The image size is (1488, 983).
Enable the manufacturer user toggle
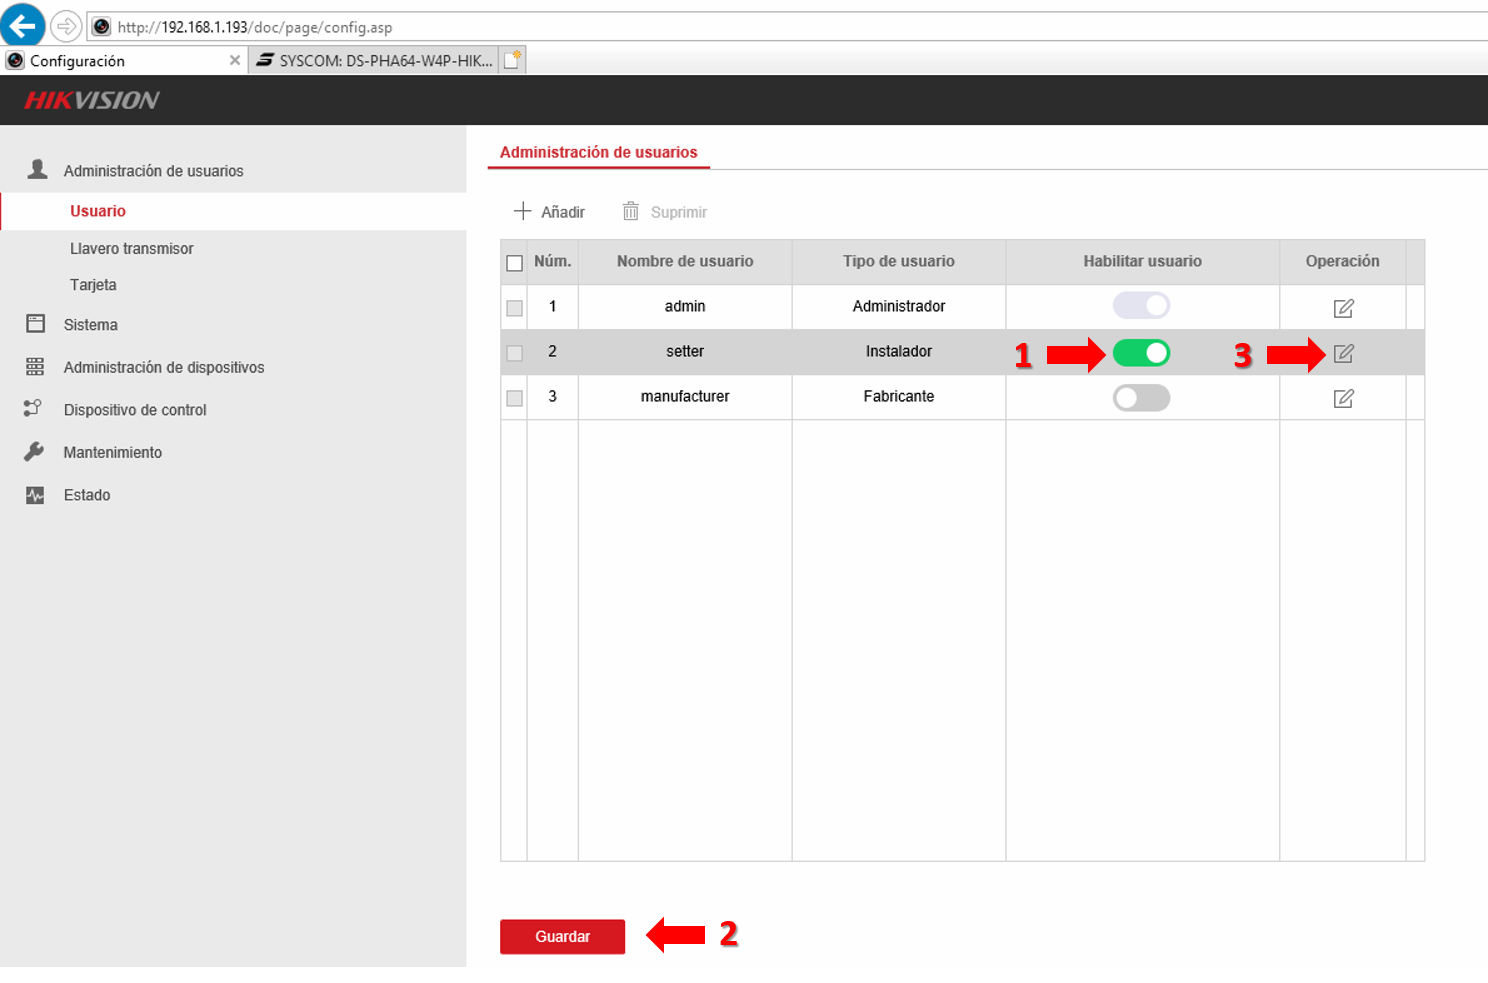click(1141, 398)
